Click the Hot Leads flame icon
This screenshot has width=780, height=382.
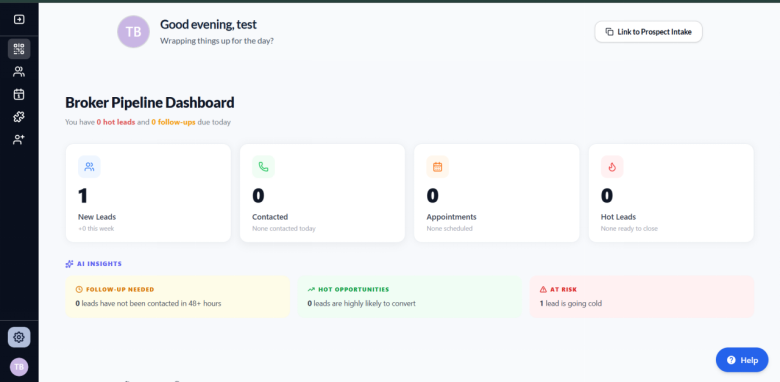coord(612,167)
